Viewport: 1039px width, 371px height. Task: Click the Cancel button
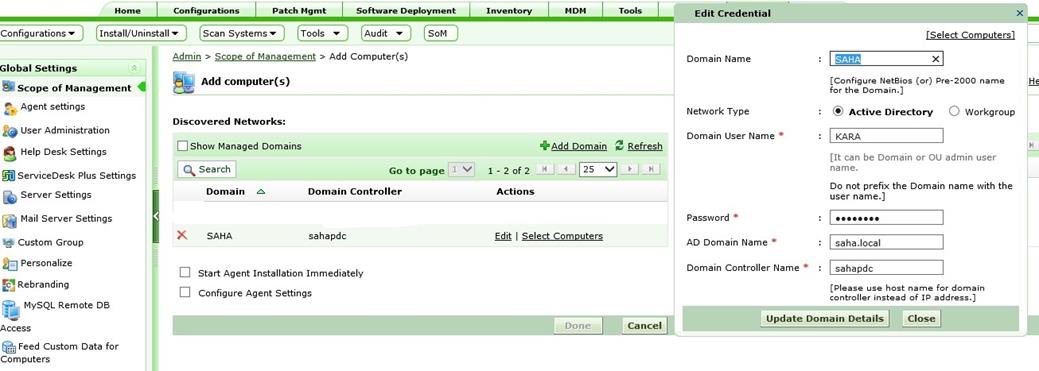click(x=644, y=326)
